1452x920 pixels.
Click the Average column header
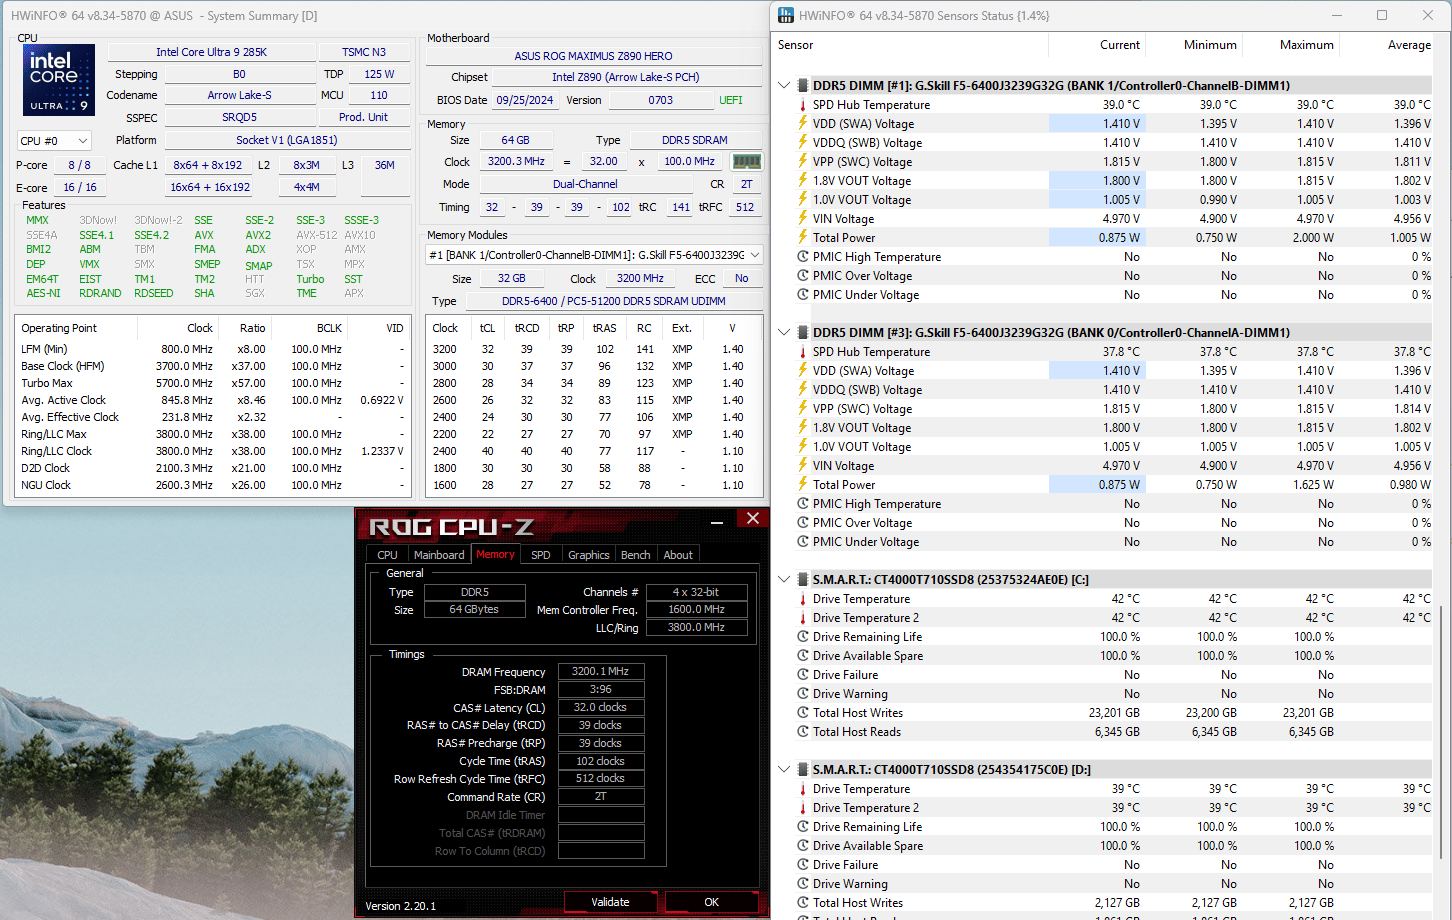click(x=1388, y=45)
